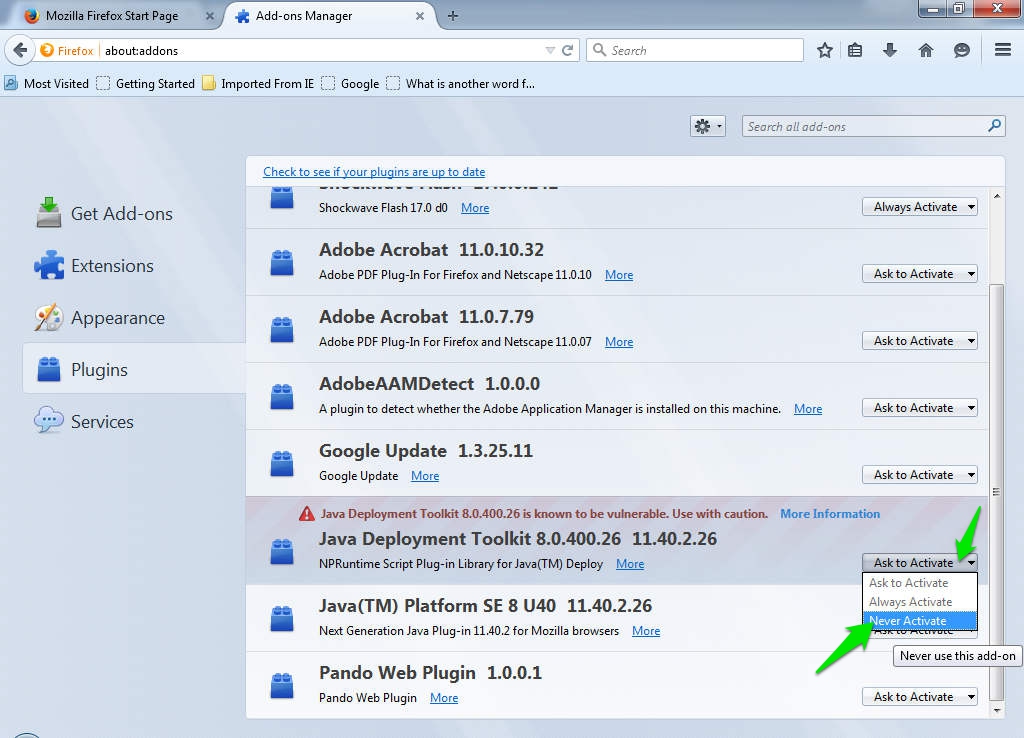Close the Add-ons Manager tab
This screenshot has height=738, width=1024.
point(420,16)
